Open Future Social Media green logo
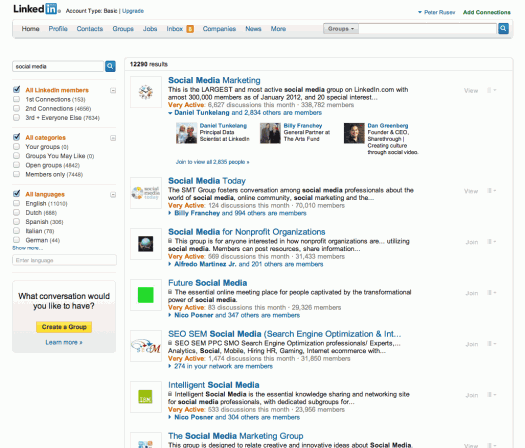 146,295
